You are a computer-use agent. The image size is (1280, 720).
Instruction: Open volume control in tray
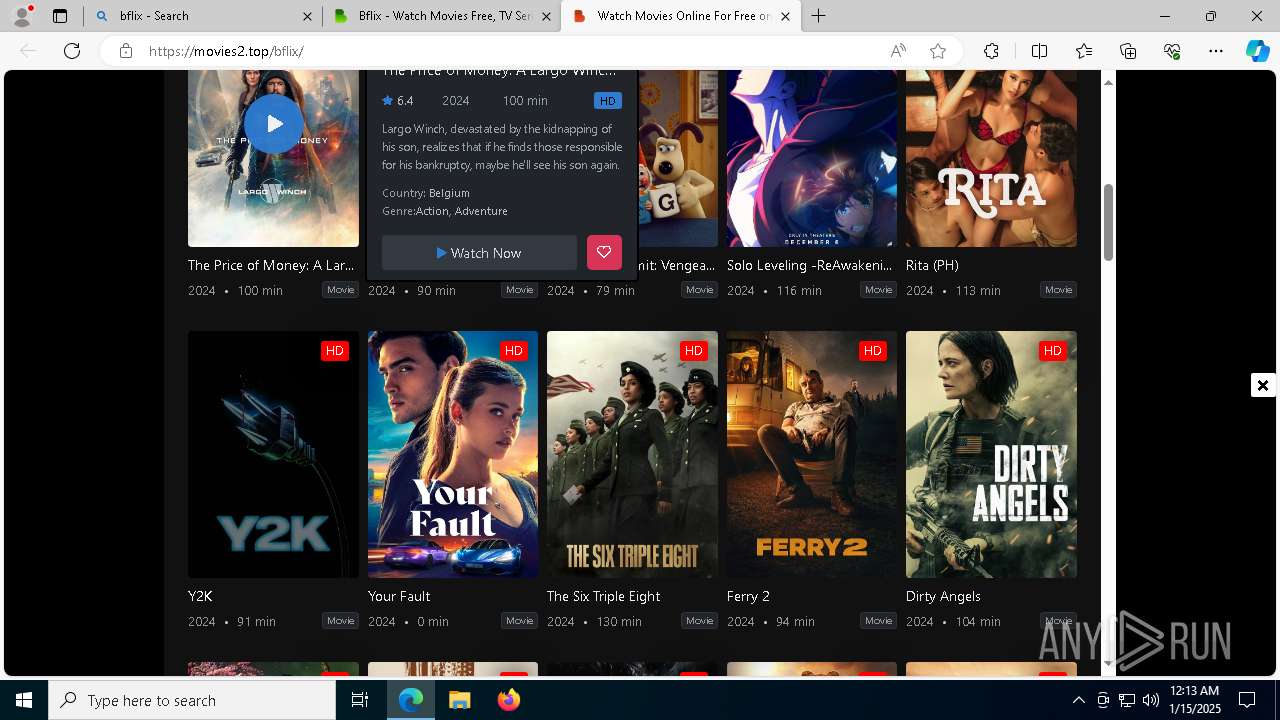click(1150, 700)
